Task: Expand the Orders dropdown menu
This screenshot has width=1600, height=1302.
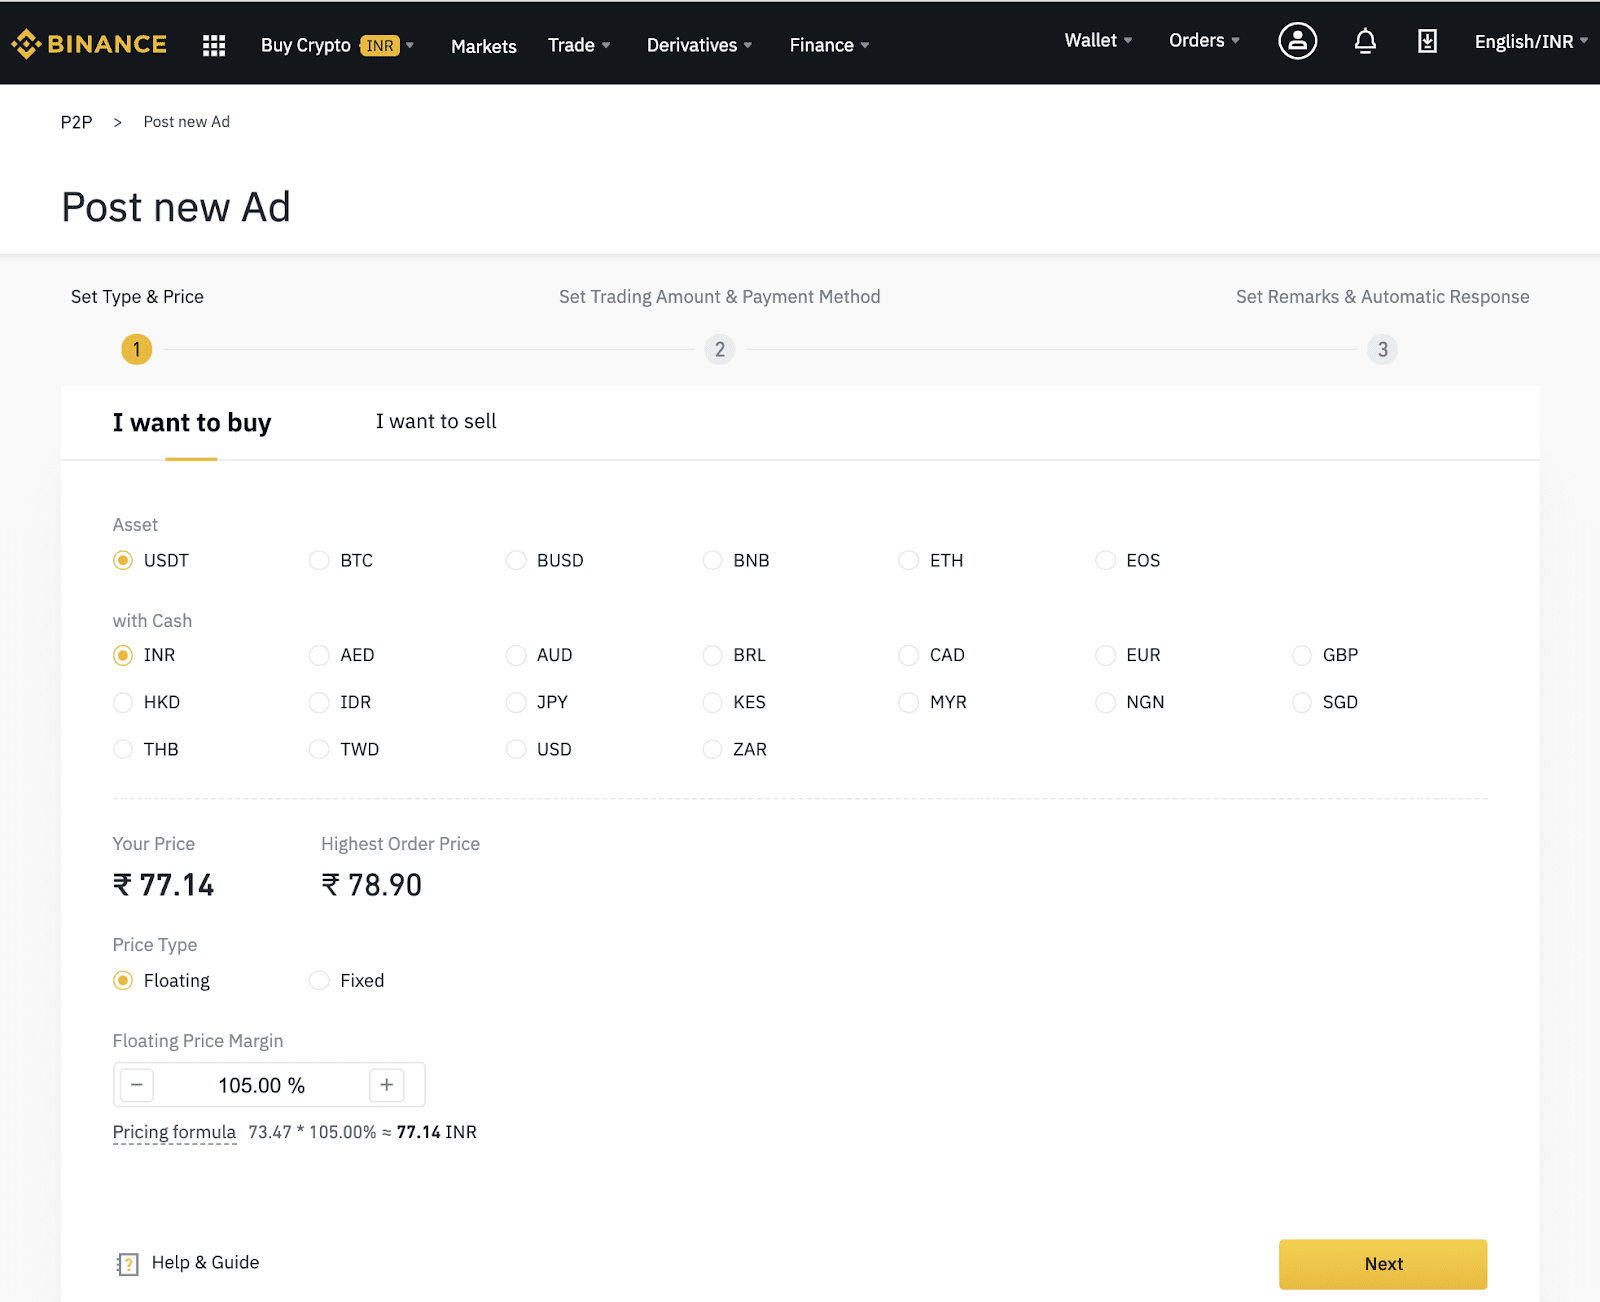Action: (1204, 40)
